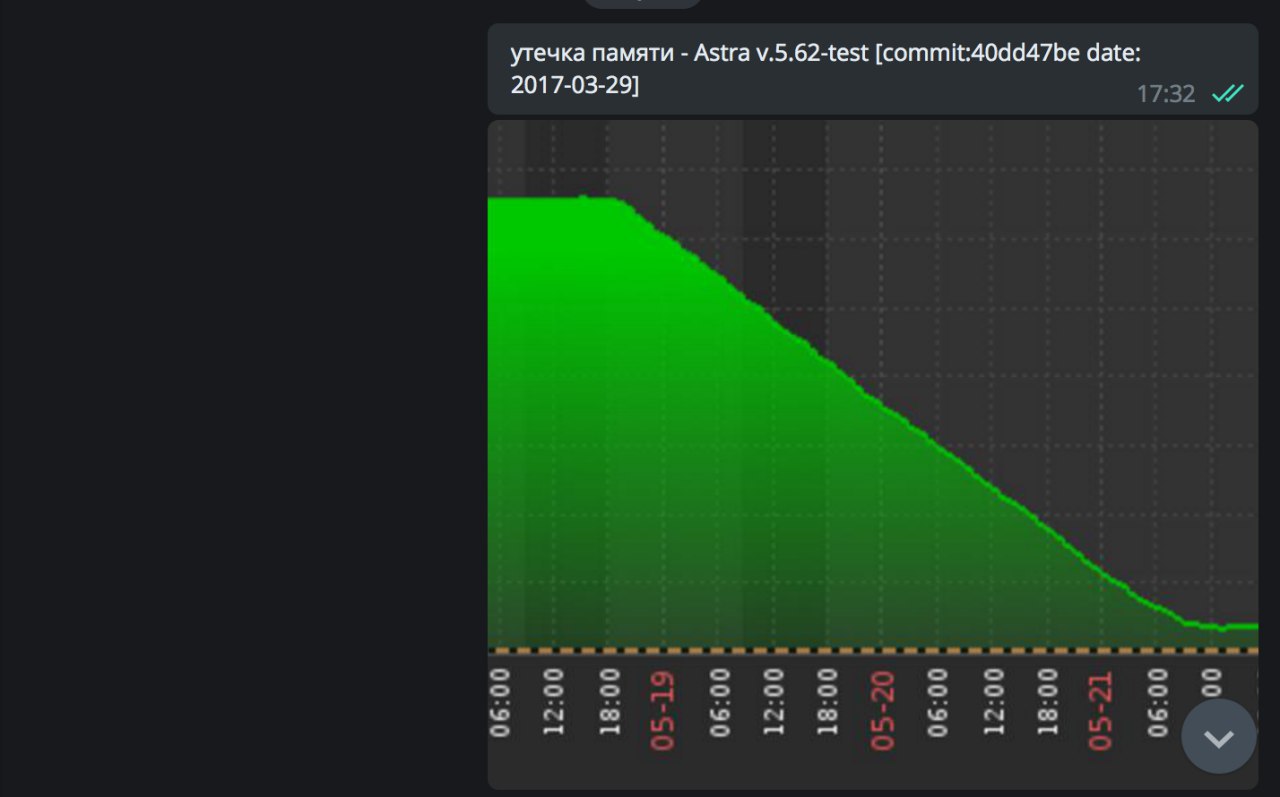Click the red 05-20 date label

point(882,711)
